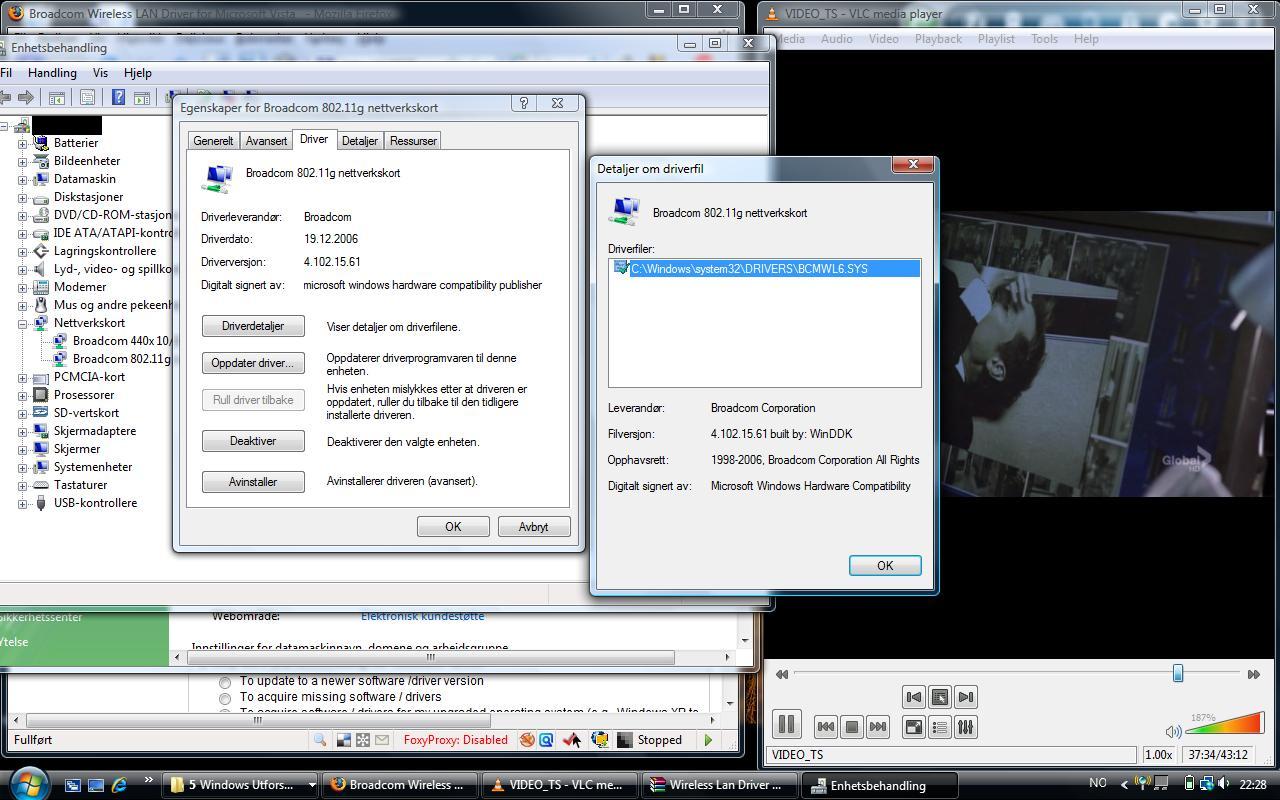The height and width of the screenshot is (800, 1280).
Task: Adjust the VLC volume triangle slider
Action: pyautogui.click(x=1223, y=723)
